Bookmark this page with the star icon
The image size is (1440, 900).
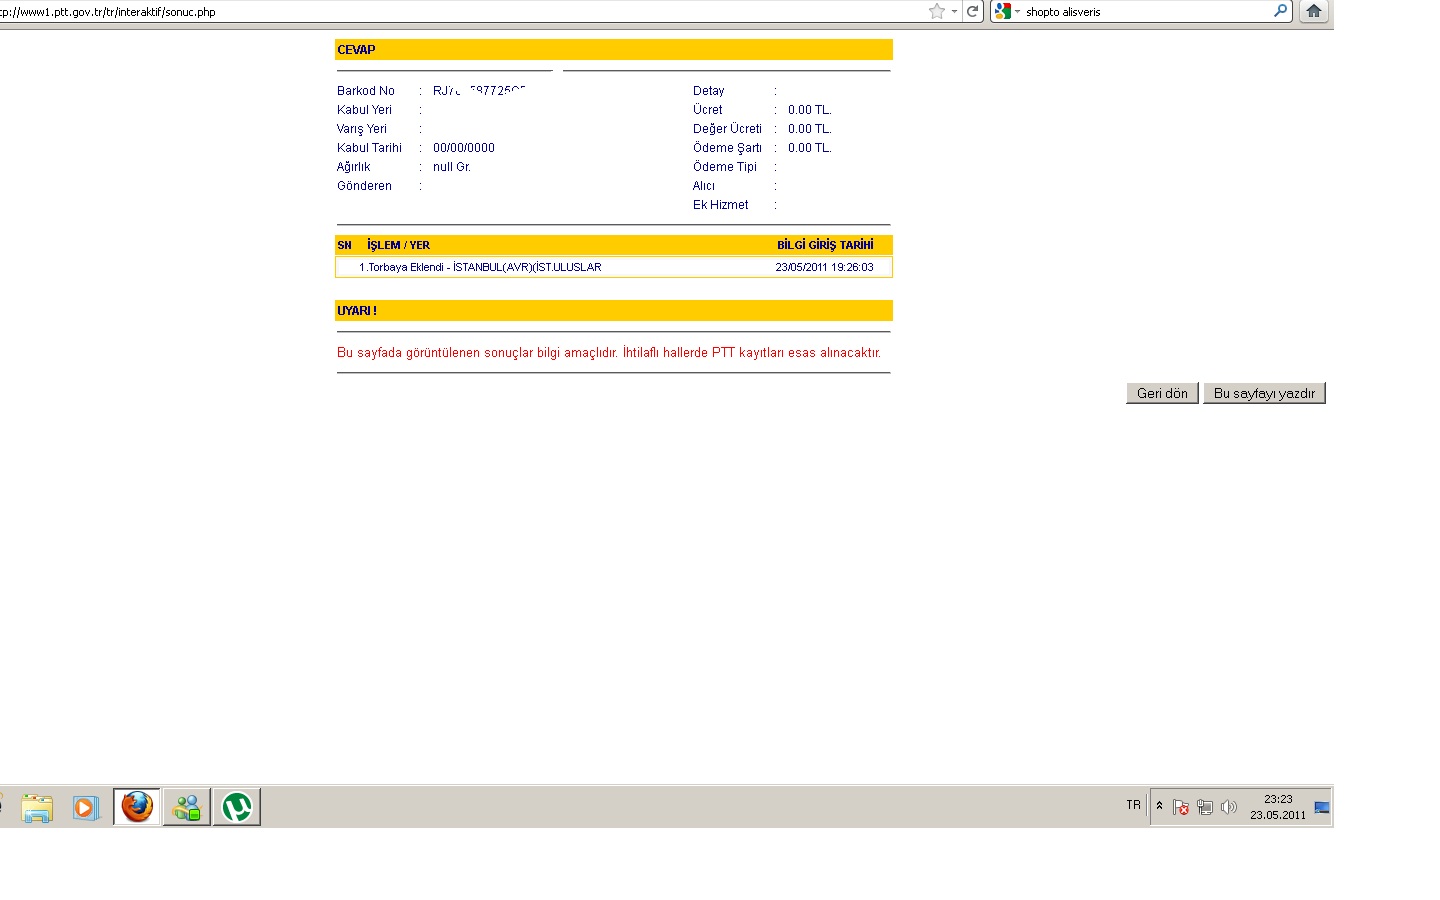tap(937, 11)
